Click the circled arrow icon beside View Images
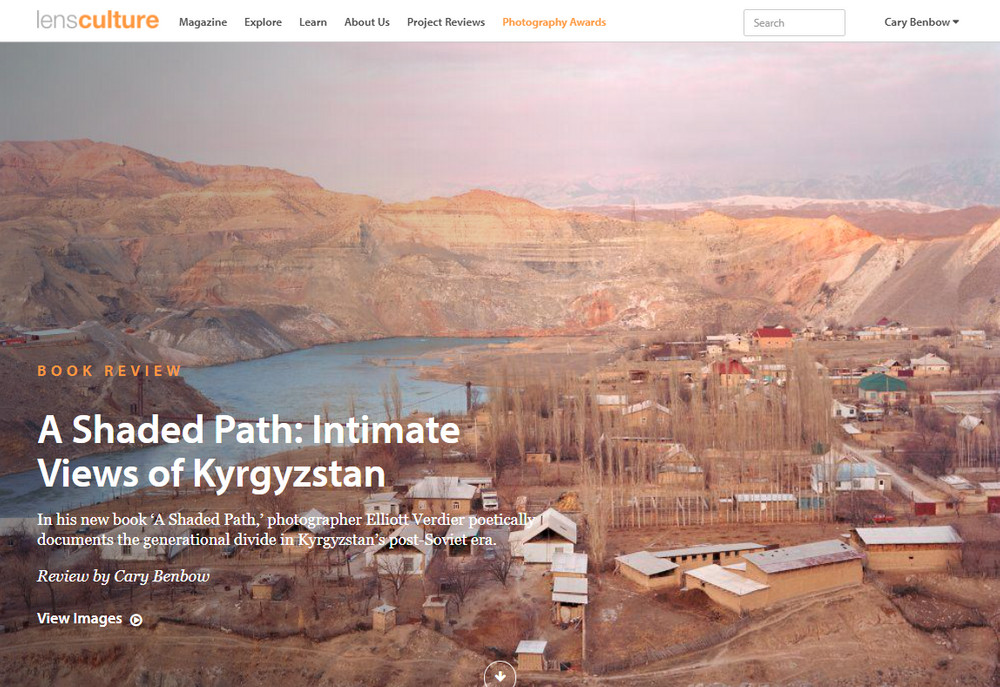This screenshot has width=1000, height=687. [136, 619]
